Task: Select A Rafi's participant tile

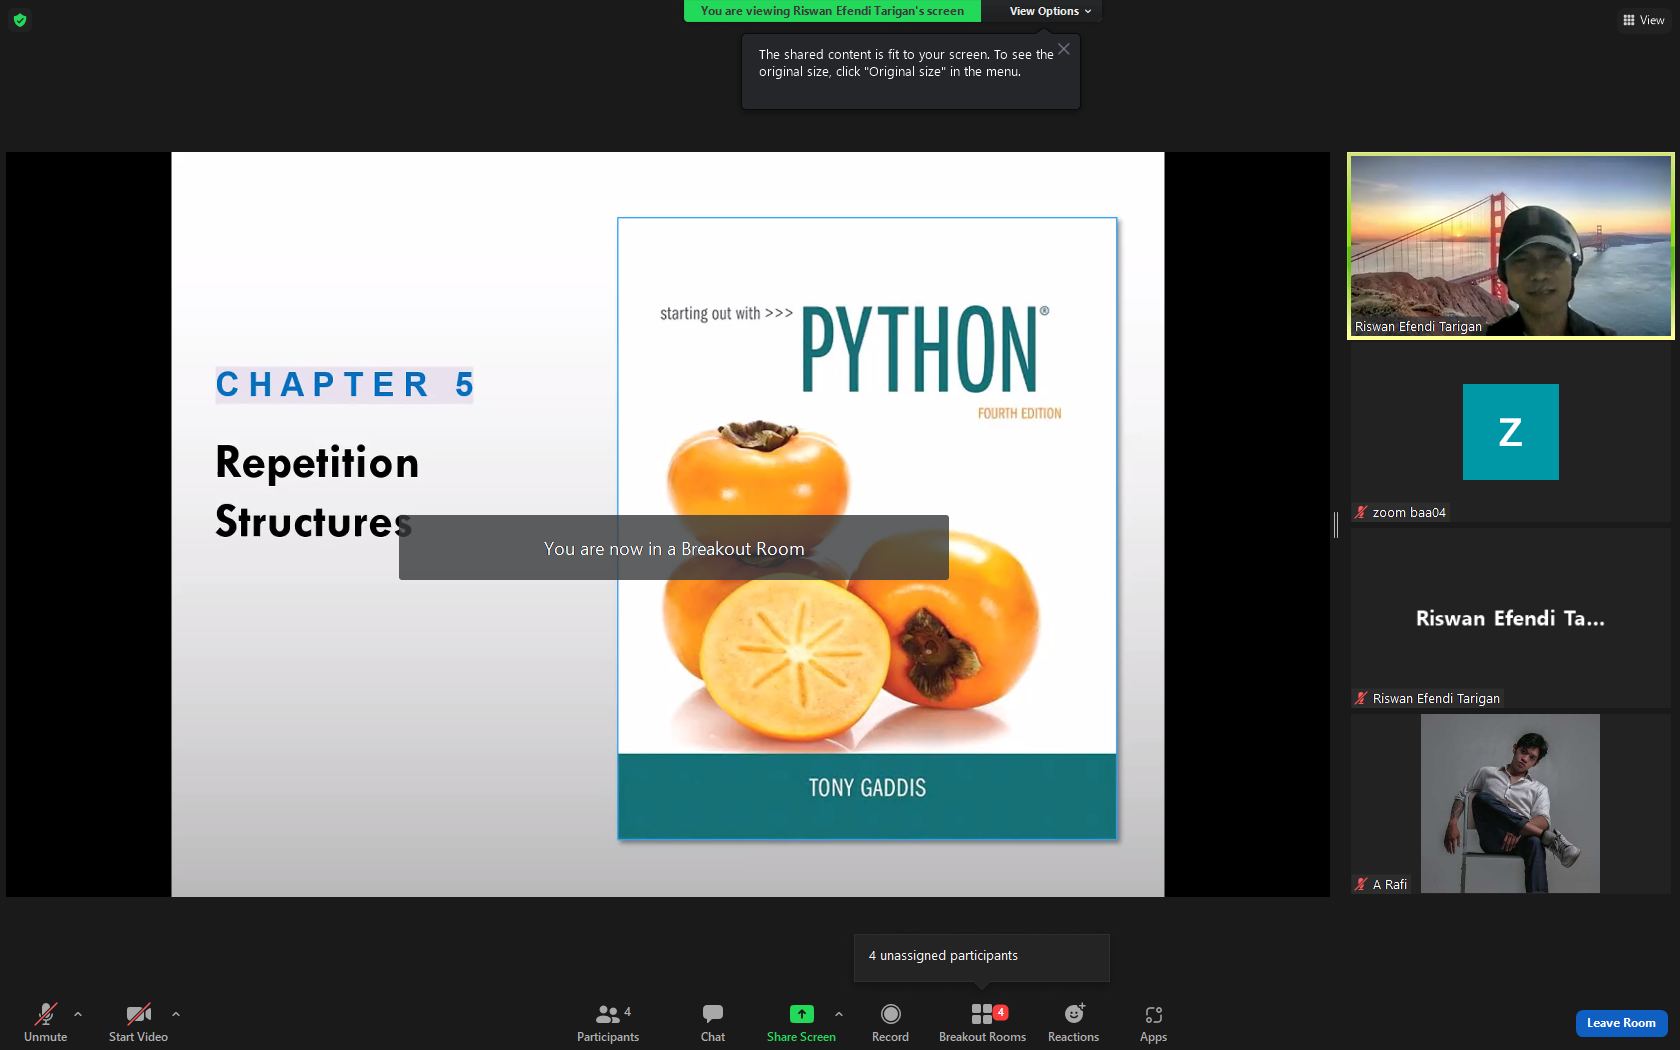Action: coord(1510,803)
